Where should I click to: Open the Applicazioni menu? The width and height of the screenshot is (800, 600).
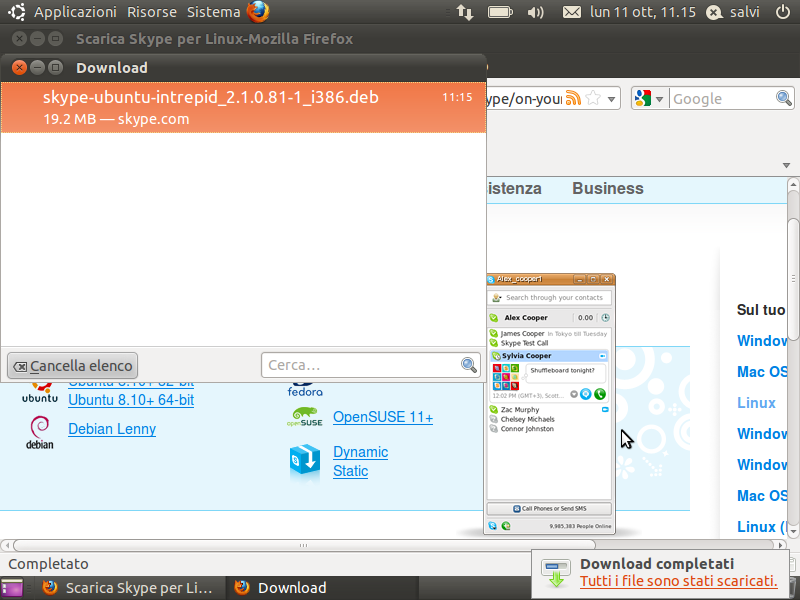point(75,12)
